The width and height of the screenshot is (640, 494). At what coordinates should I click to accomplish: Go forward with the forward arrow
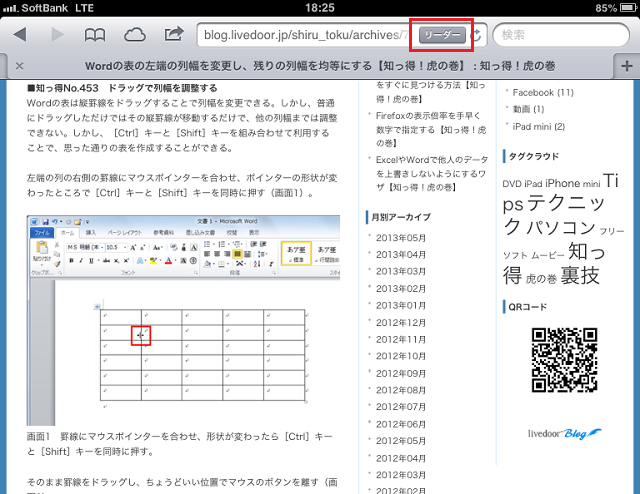58,35
